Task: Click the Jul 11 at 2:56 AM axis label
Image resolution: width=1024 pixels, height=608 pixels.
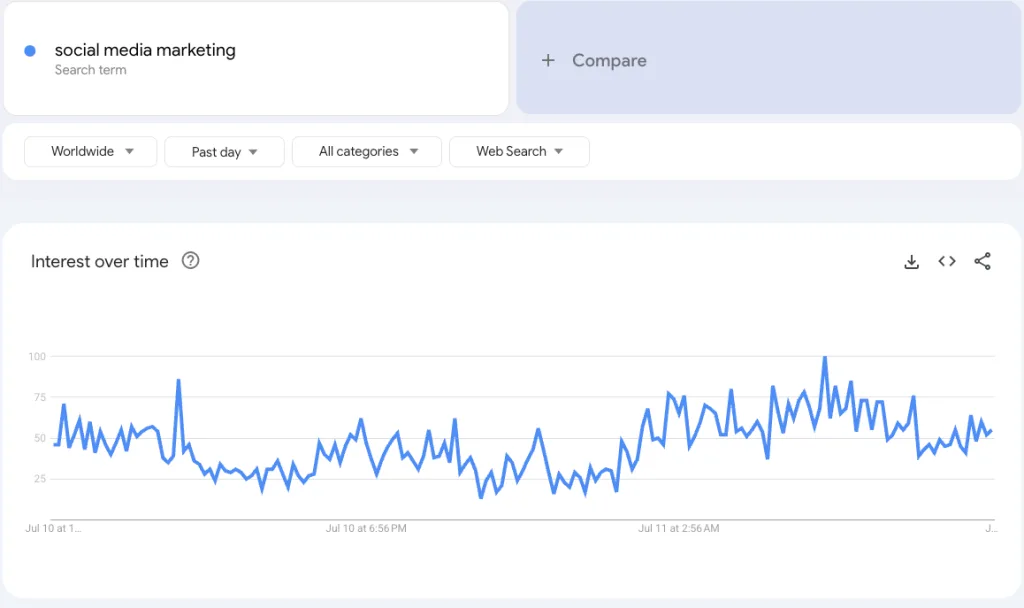Action: [678, 528]
